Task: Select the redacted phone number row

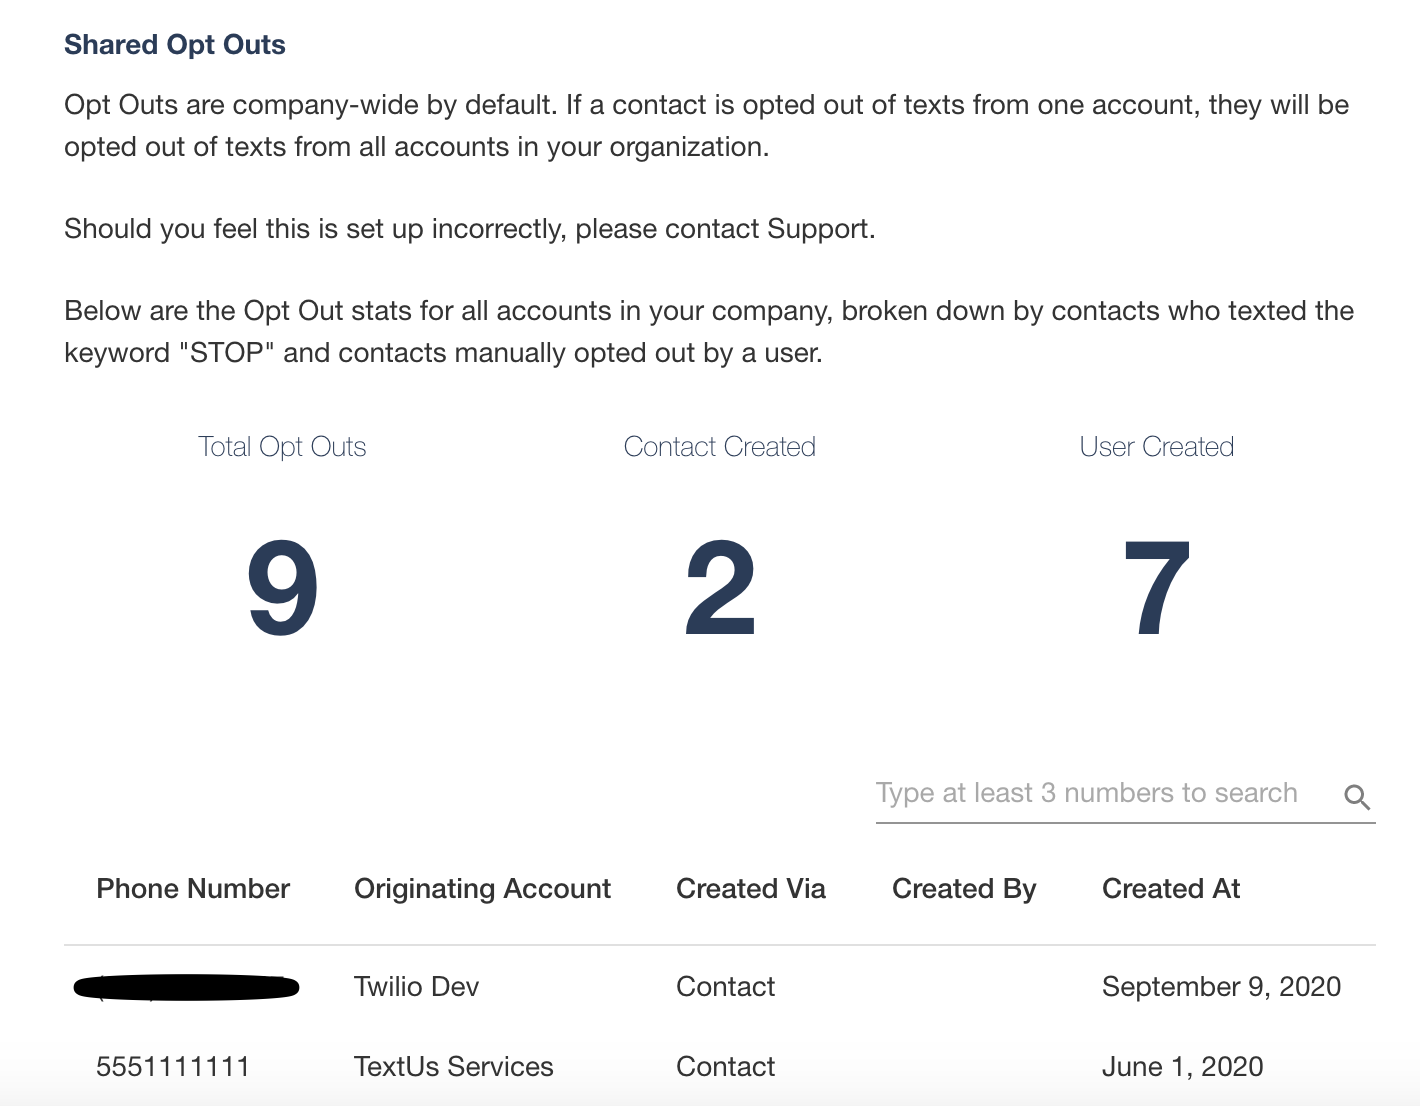Action: click(186, 986)
